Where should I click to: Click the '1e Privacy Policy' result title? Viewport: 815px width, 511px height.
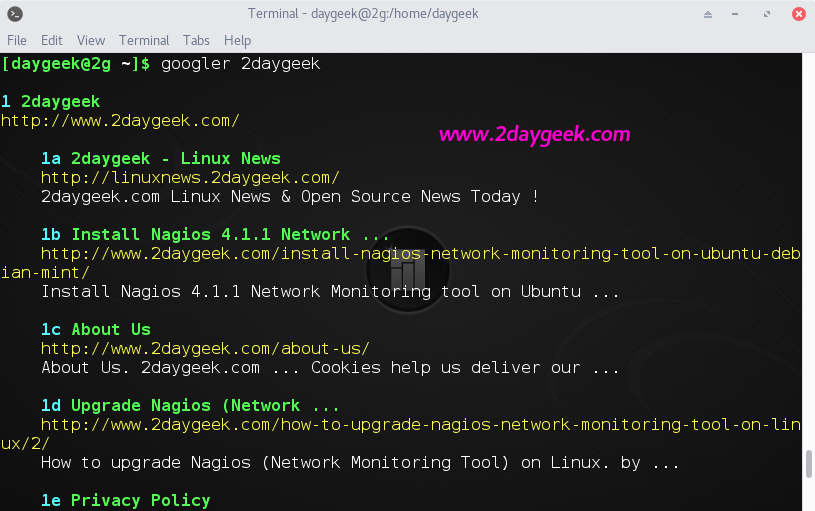pos(126,501)
